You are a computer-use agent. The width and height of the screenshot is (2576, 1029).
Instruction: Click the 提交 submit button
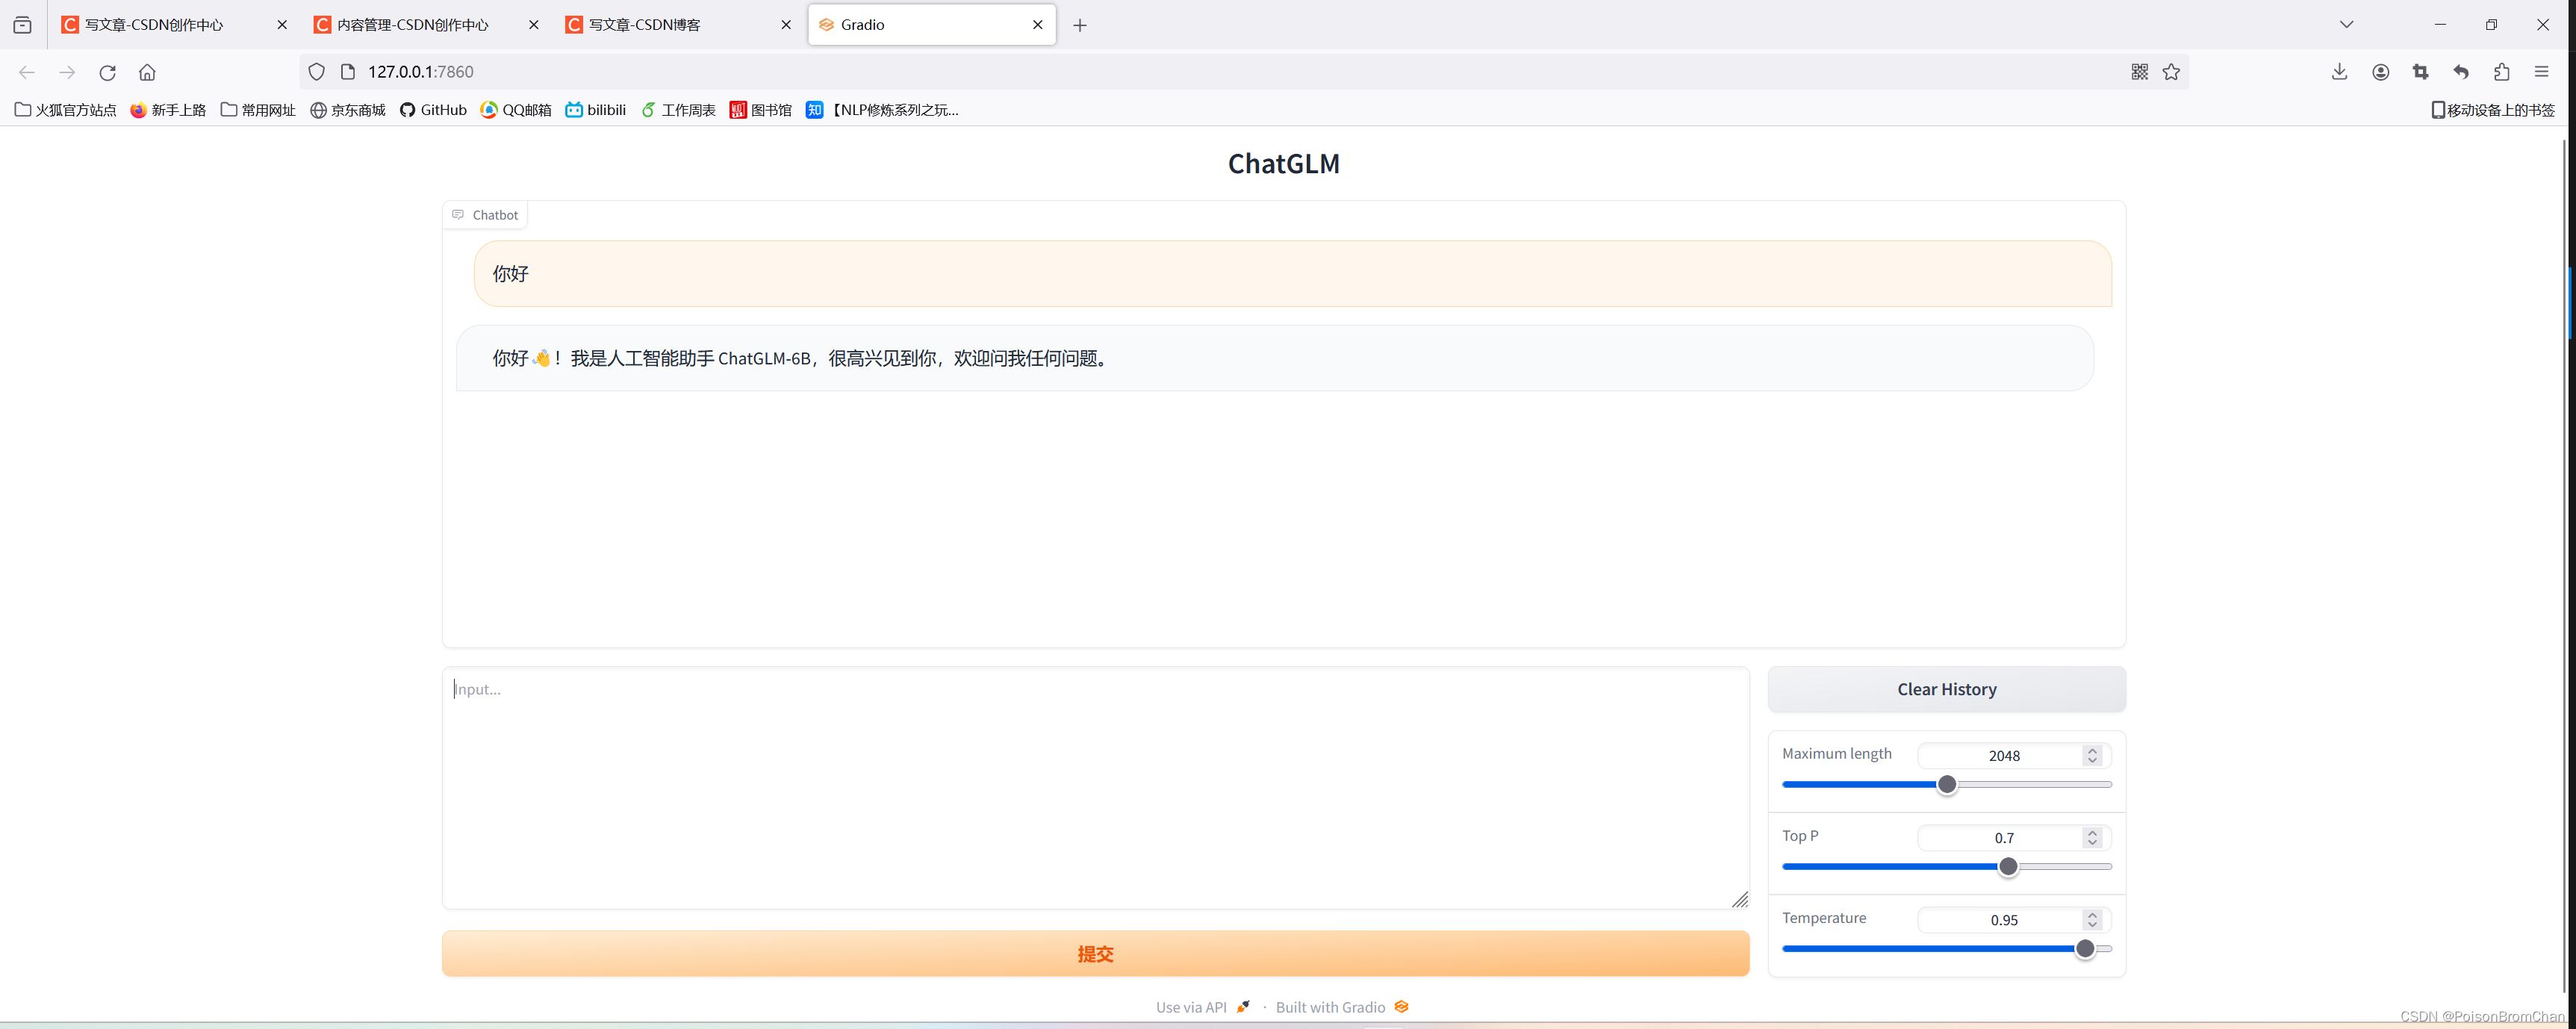click(1096, 954)
